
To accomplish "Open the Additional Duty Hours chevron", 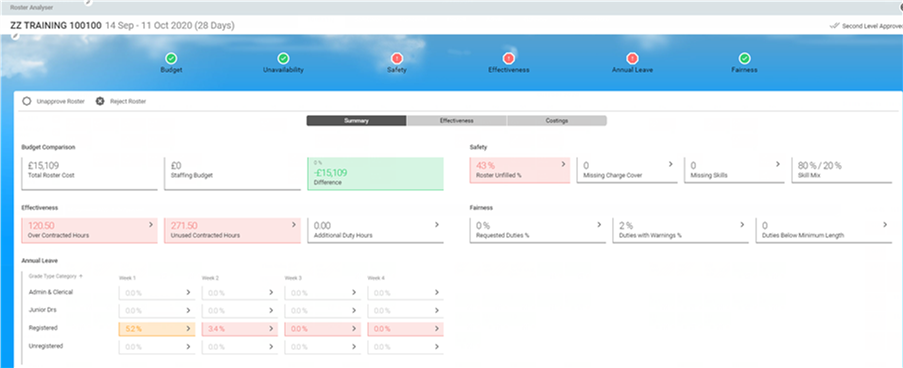I will coord(437,225).
